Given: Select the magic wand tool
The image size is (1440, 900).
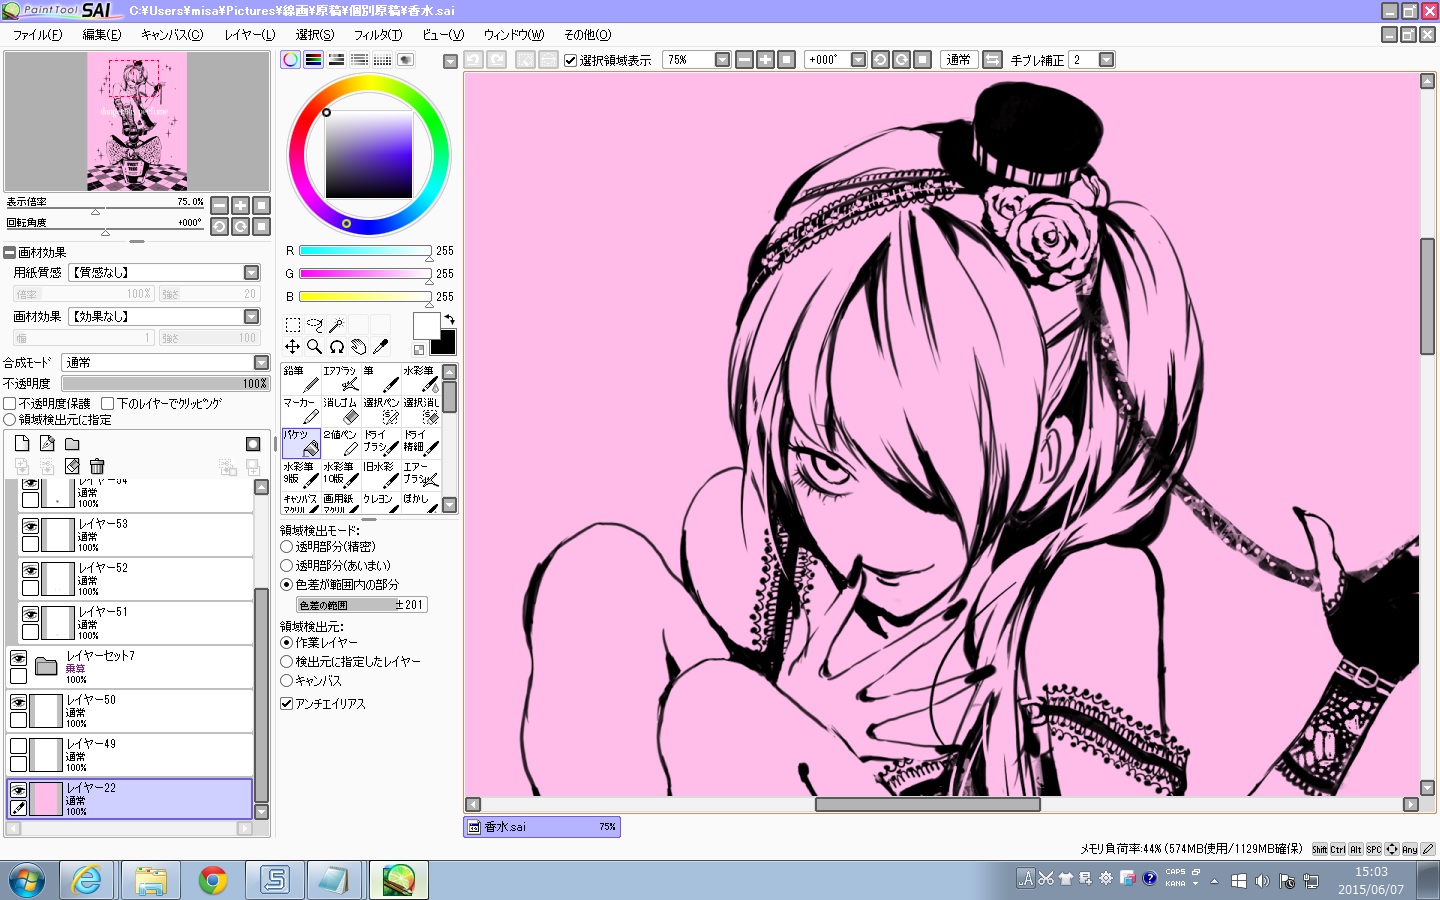Looking at the screenshot, I should pyautogui.click(x=337, y=324).
